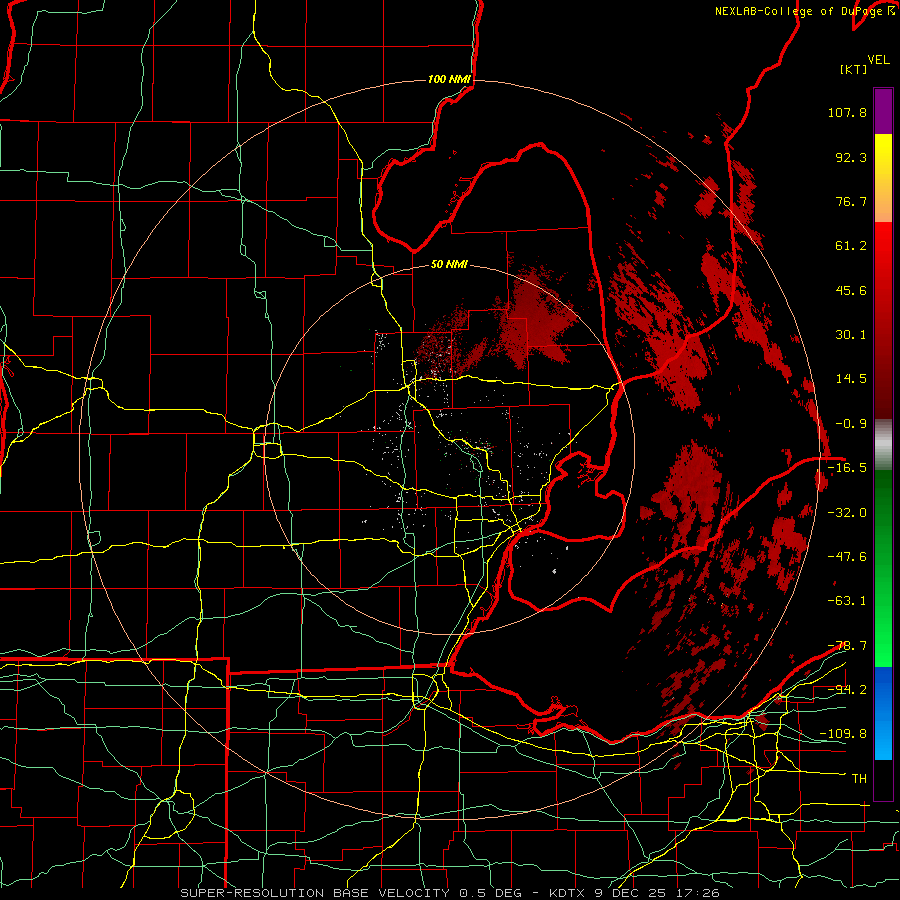Select the -47.6 scale value

847,557
